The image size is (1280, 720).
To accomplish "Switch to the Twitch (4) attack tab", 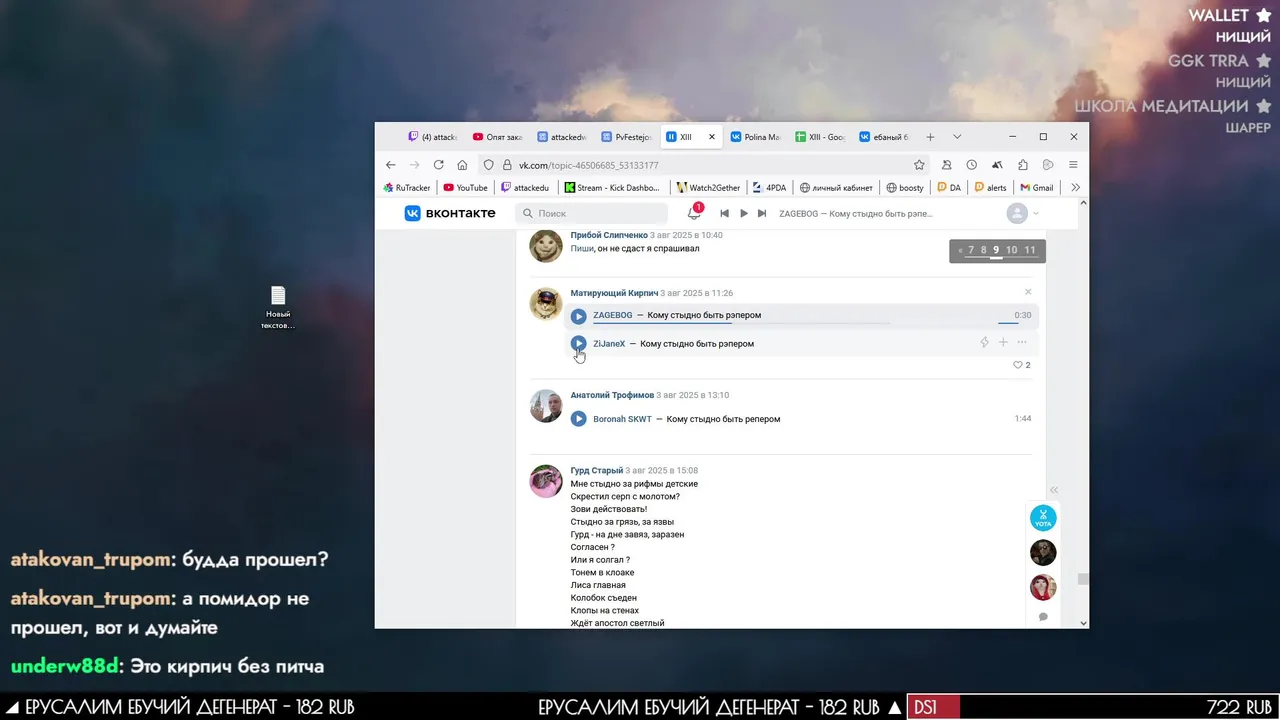I will click(x=433, y=137).
